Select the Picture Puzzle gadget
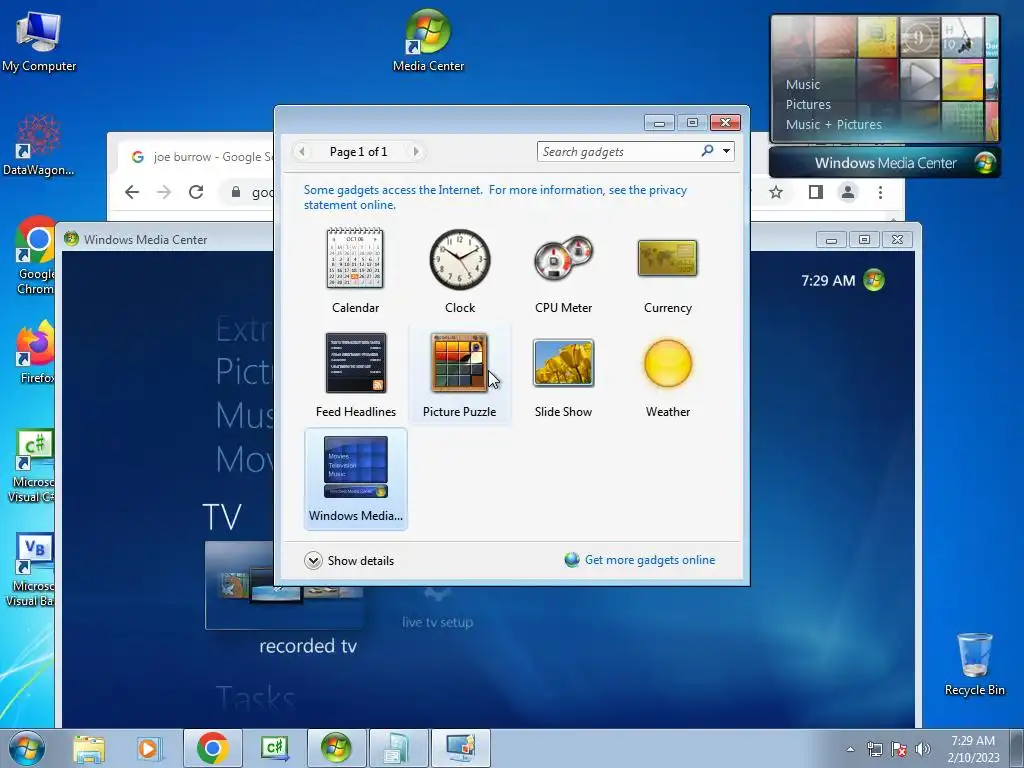 pos(460,375)
